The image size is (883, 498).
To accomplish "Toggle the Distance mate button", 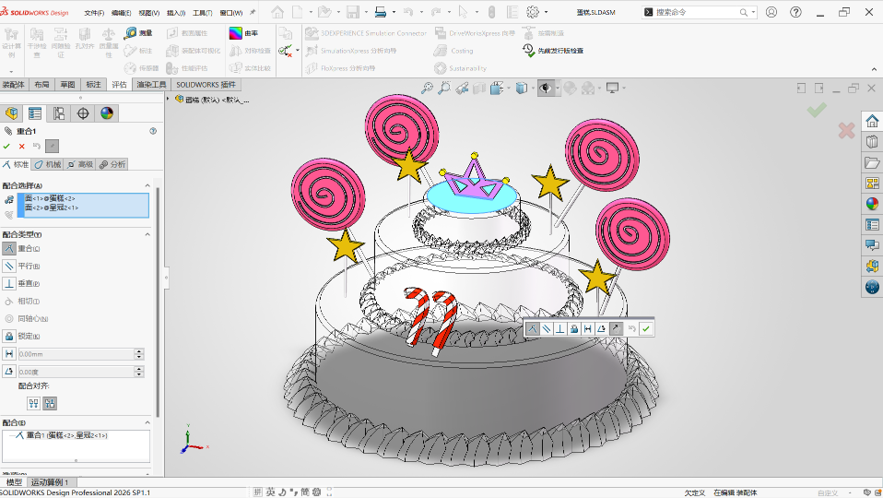I will click(9, 354).
